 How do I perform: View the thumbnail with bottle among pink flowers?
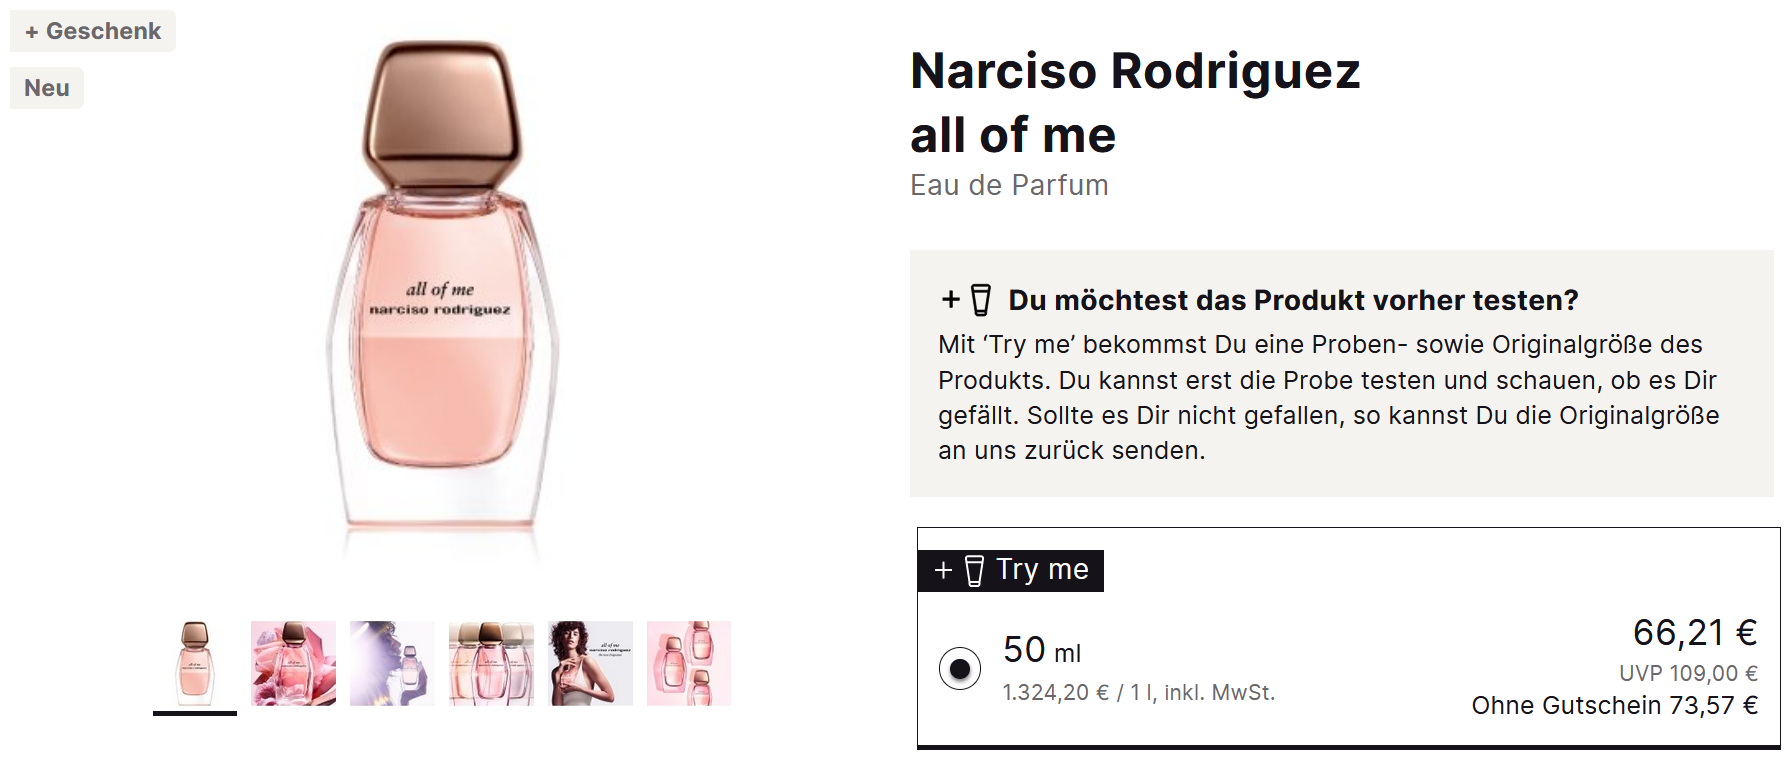click(x=293, y=663)
